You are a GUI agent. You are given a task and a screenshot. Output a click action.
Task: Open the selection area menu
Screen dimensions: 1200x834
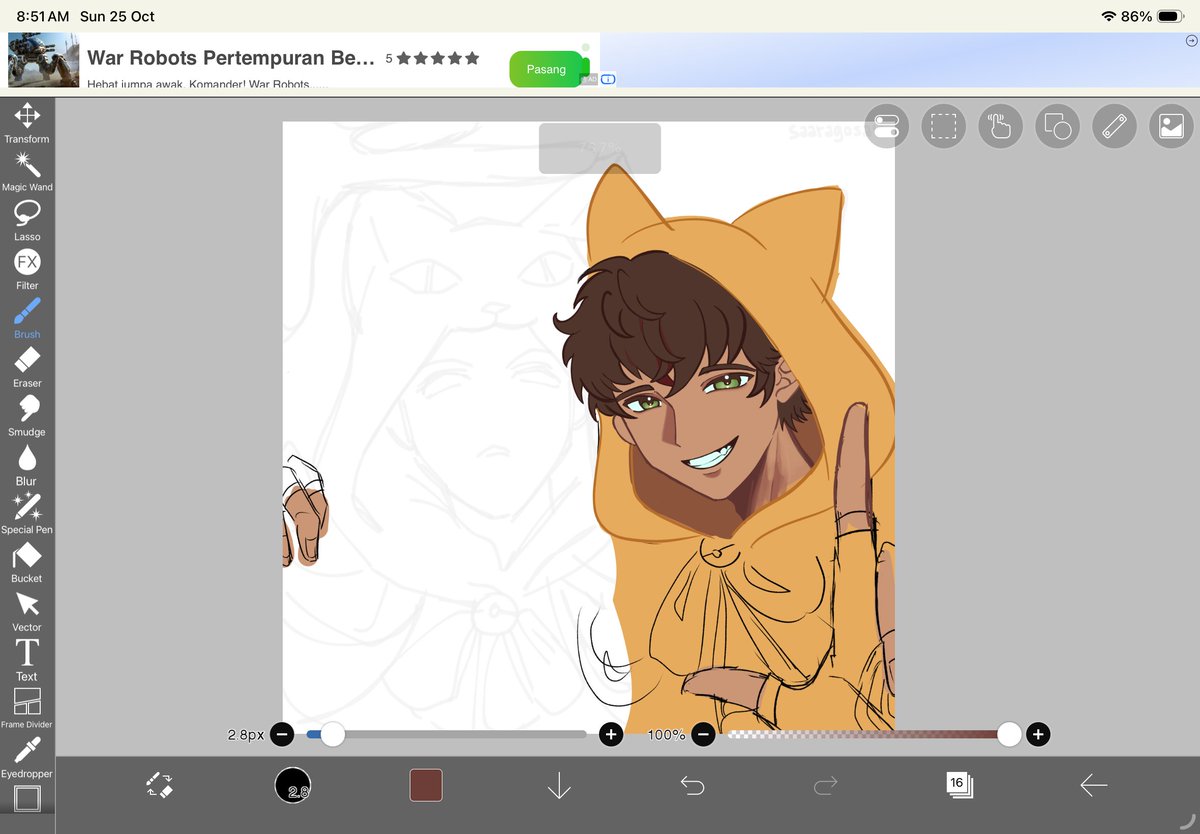click(943, 126)
